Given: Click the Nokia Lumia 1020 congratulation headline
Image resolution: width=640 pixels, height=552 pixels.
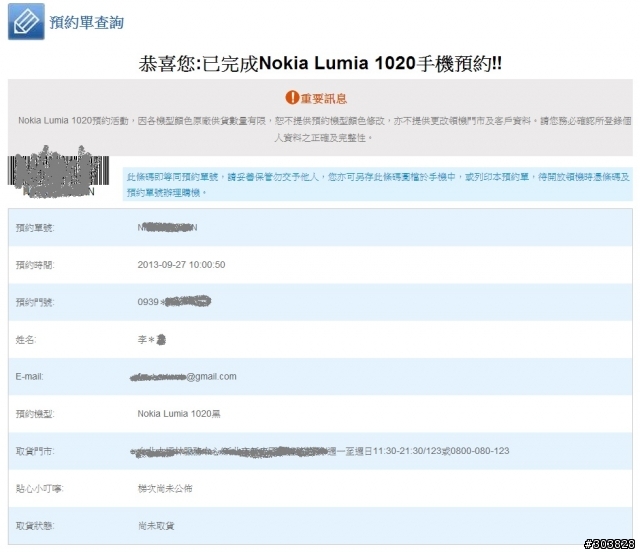Looking at the screenshot, I should pyautogui.click(x=320, y=64).
